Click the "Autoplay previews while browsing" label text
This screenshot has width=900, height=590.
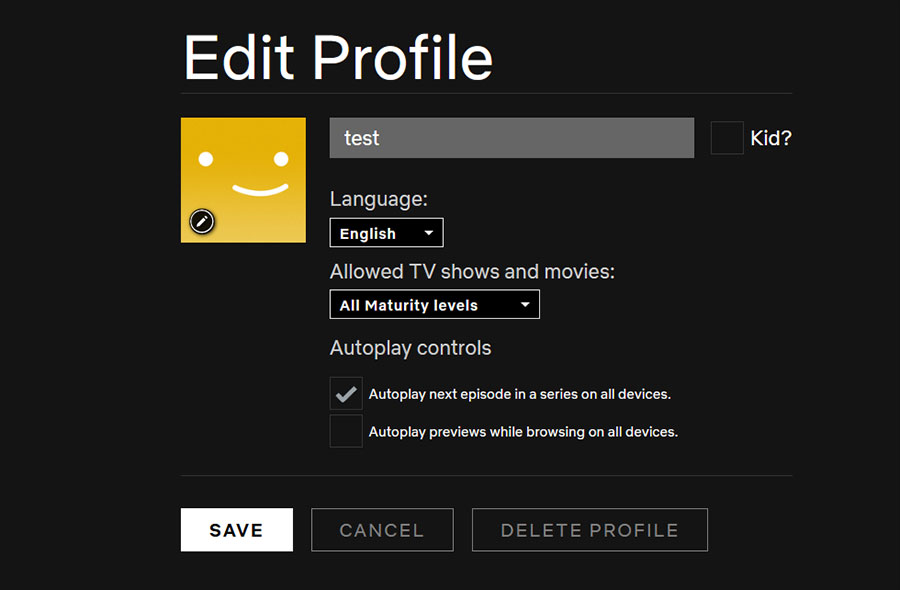click(x=523, y=432)
